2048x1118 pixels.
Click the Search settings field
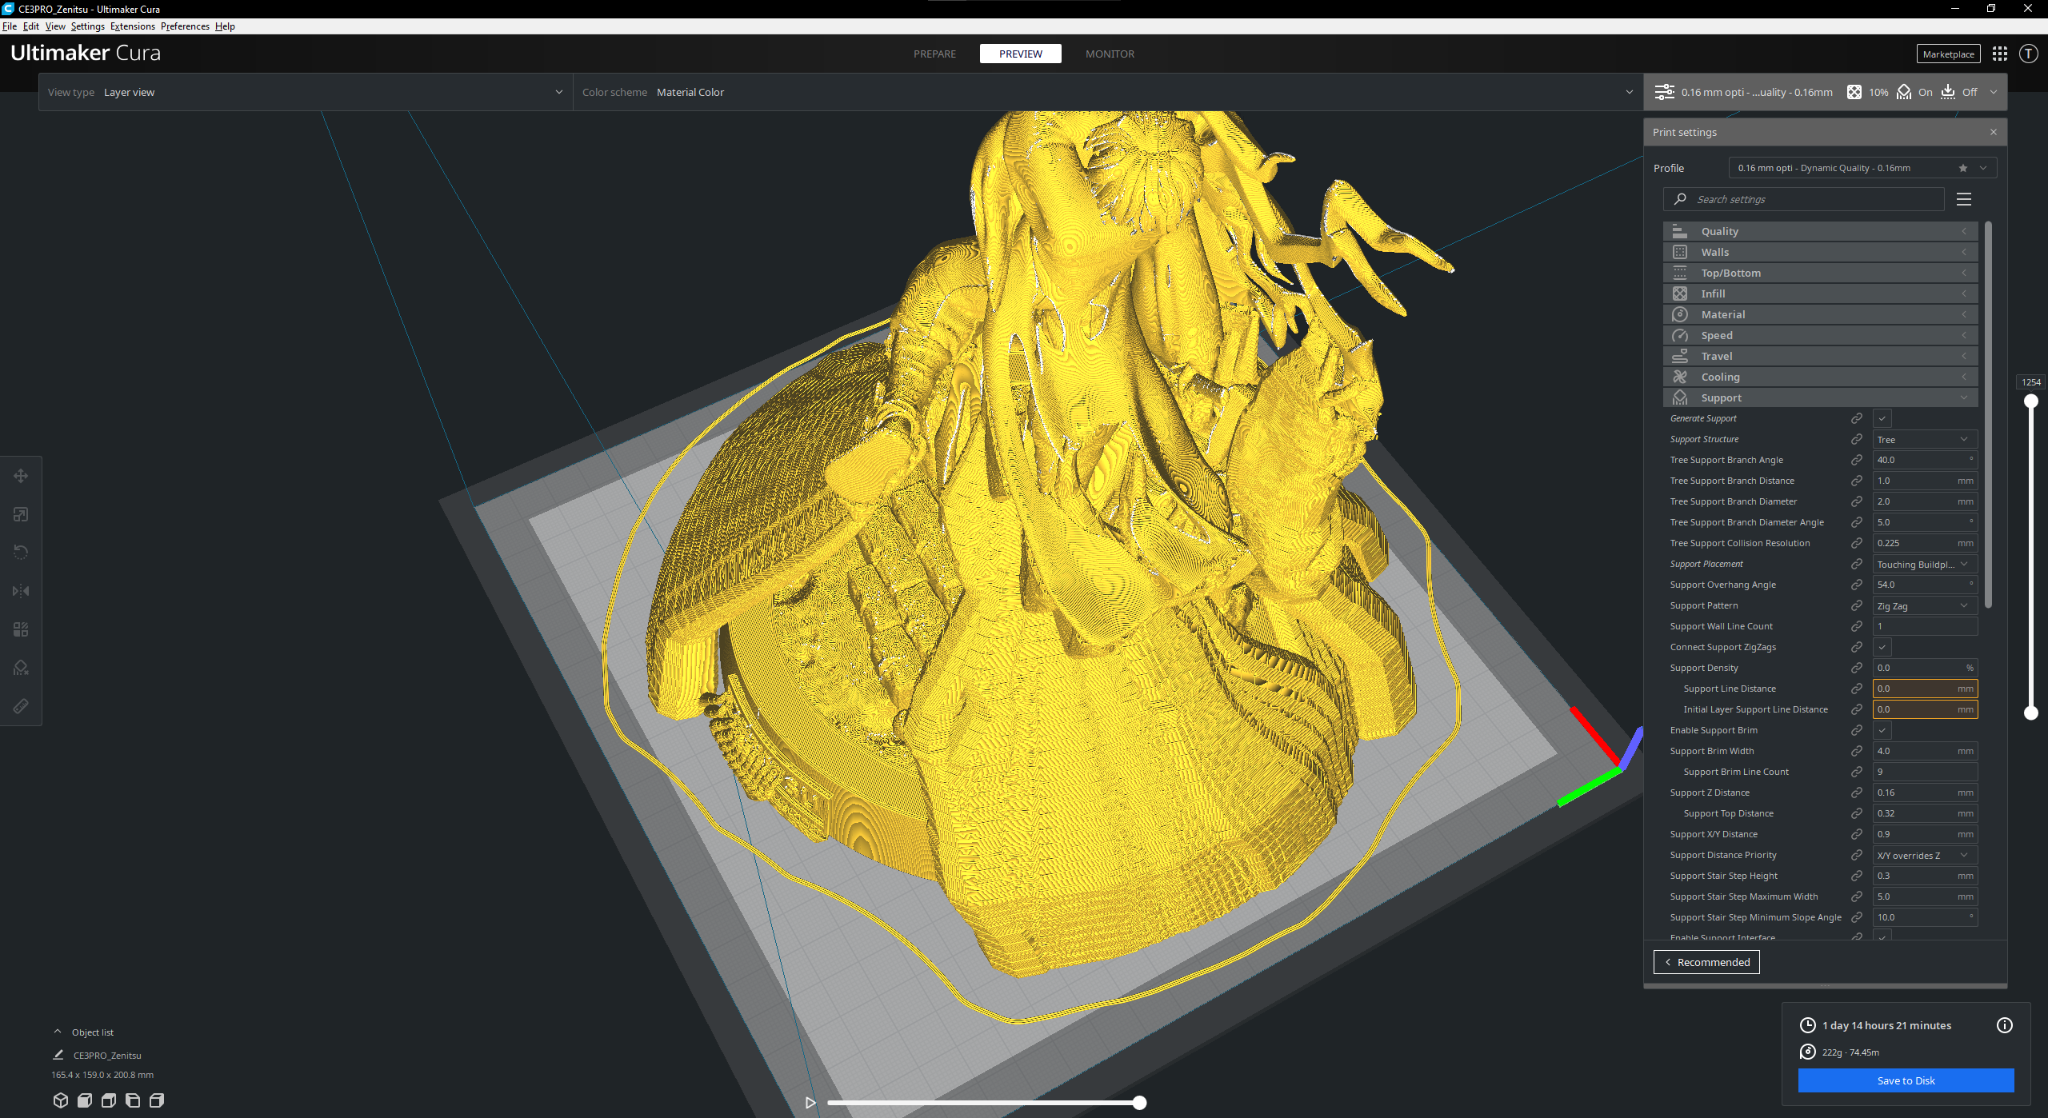(1804, 199)
